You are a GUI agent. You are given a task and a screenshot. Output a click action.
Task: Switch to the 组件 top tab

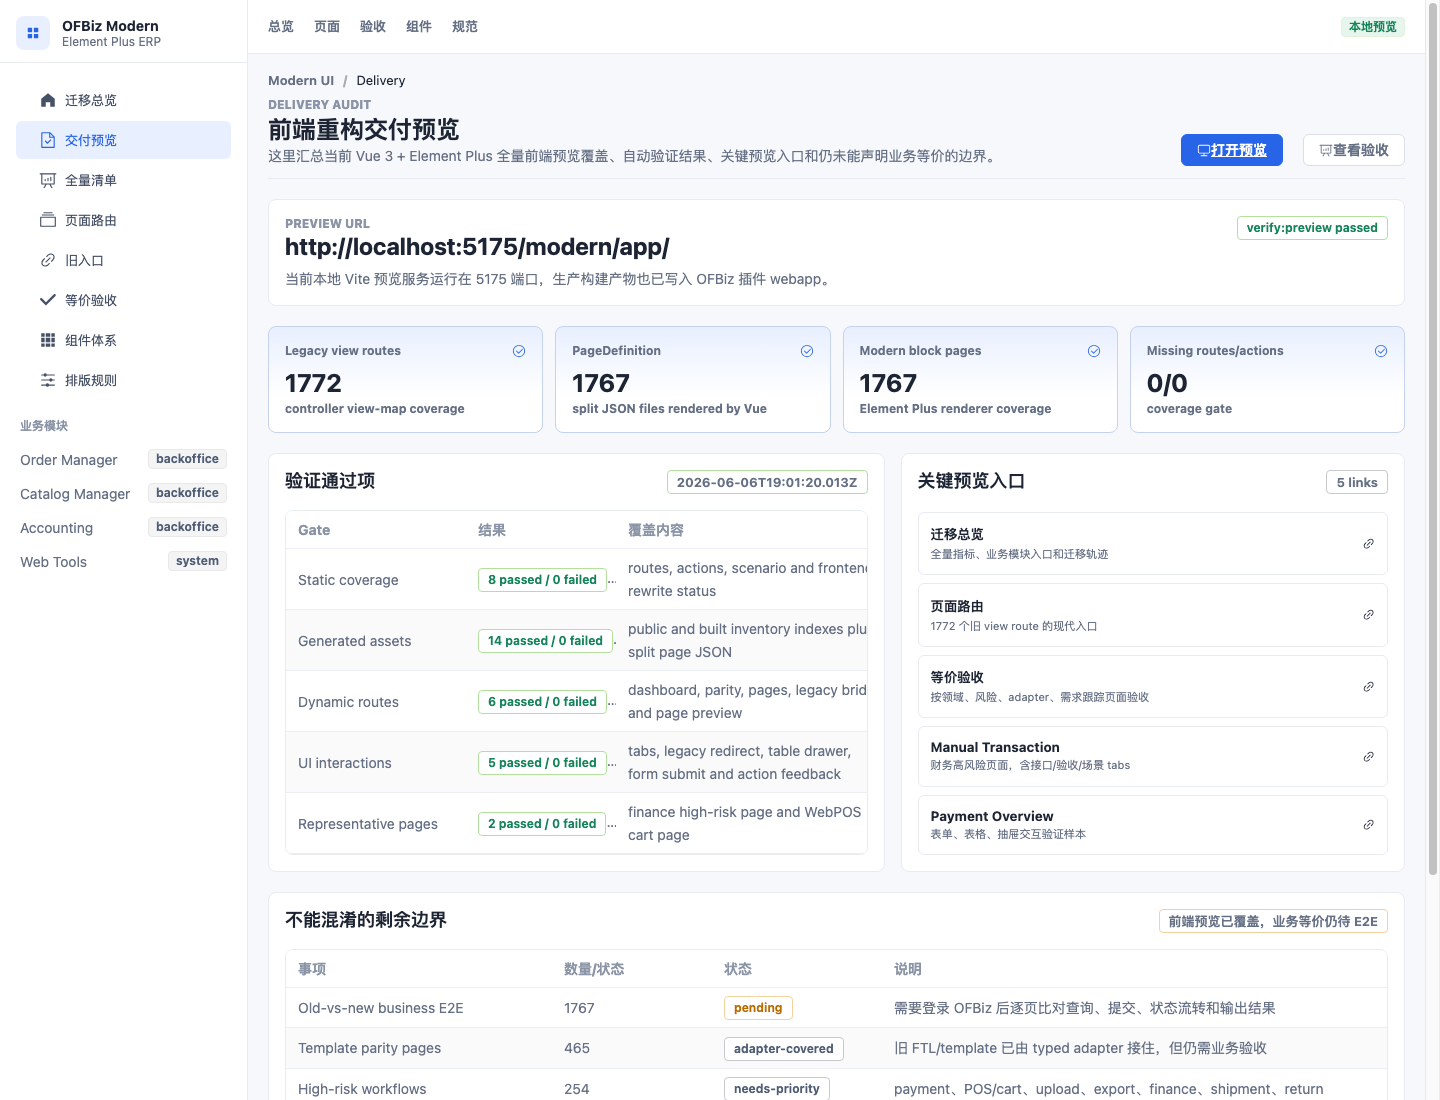(419, 27)
